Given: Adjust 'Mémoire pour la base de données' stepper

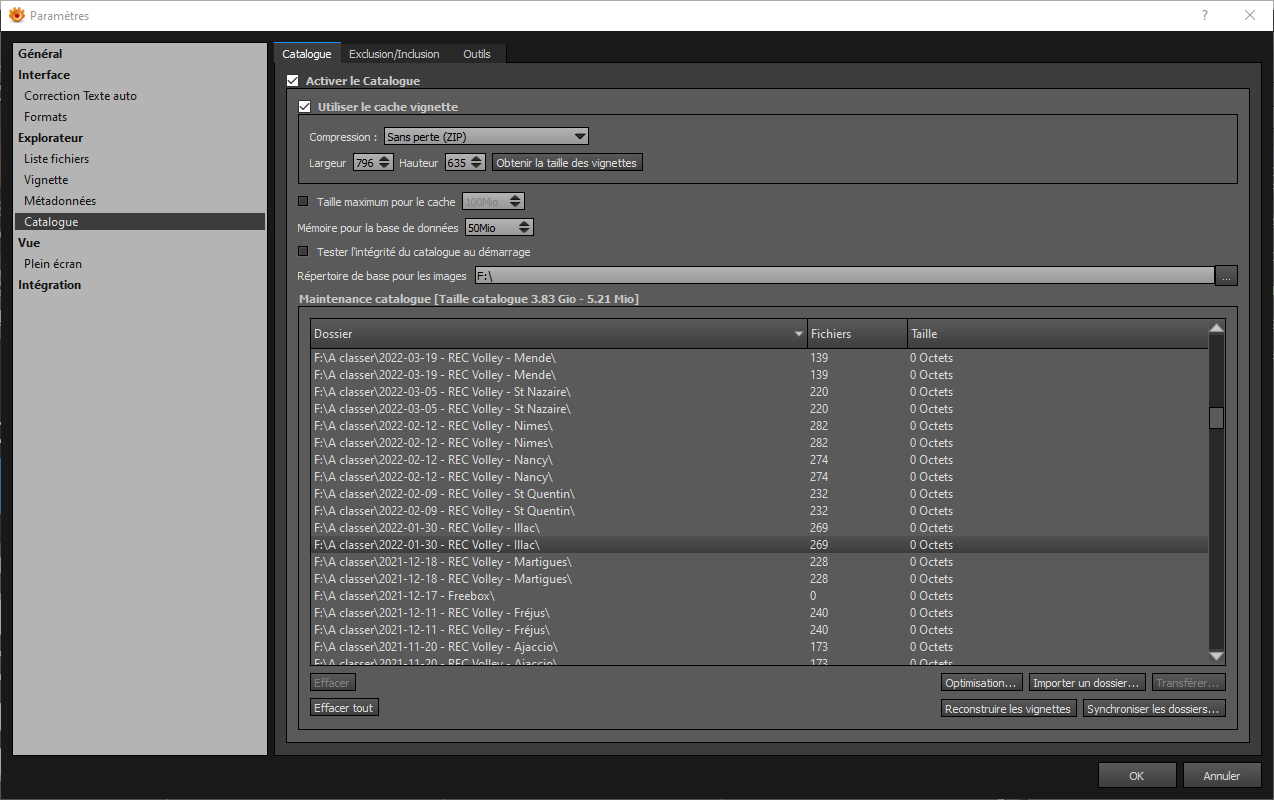Looking at the screenshot, I should (525, 228).
